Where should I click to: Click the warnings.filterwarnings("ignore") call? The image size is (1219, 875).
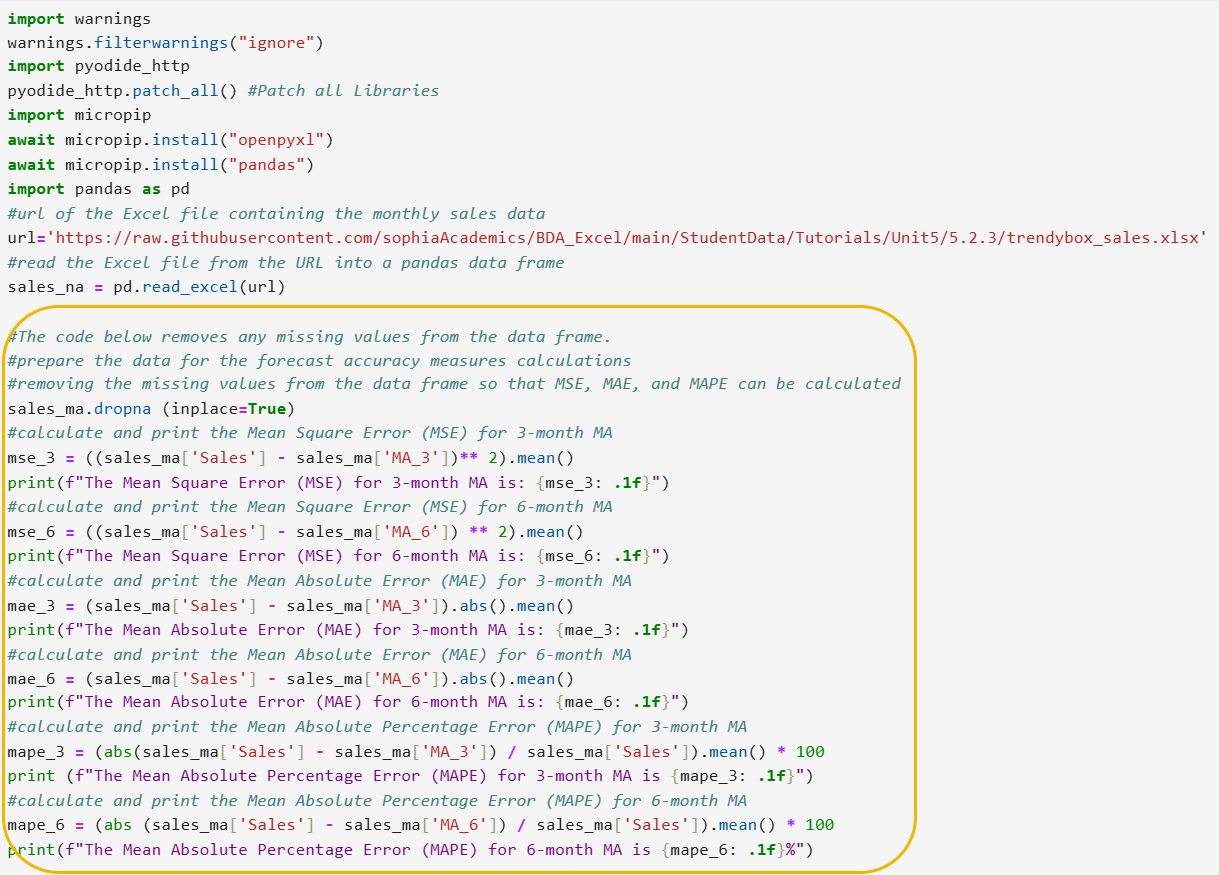point(165,42)
